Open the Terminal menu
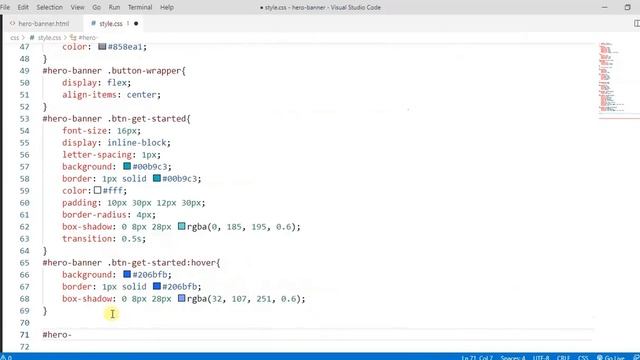 click(x=140, y=7)
